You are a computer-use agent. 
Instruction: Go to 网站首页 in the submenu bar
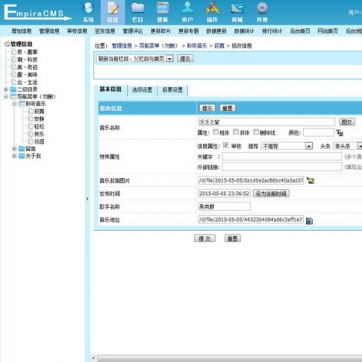click(x=328, y=31)
